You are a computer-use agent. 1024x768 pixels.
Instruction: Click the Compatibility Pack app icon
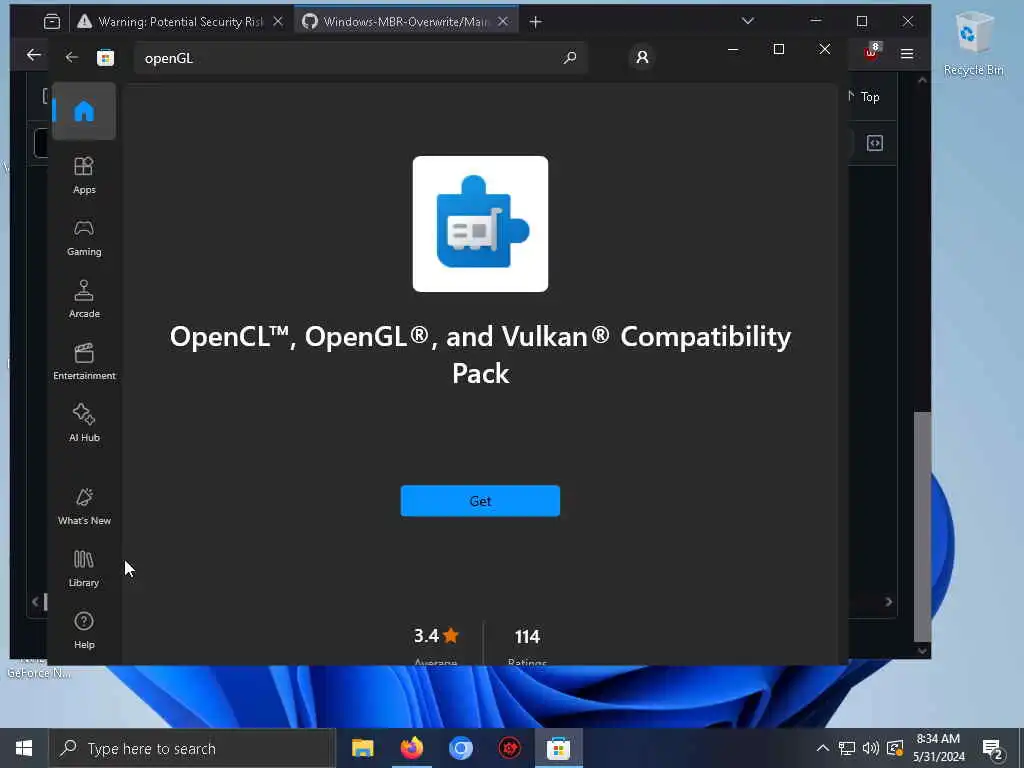click(x=480, y=223)
